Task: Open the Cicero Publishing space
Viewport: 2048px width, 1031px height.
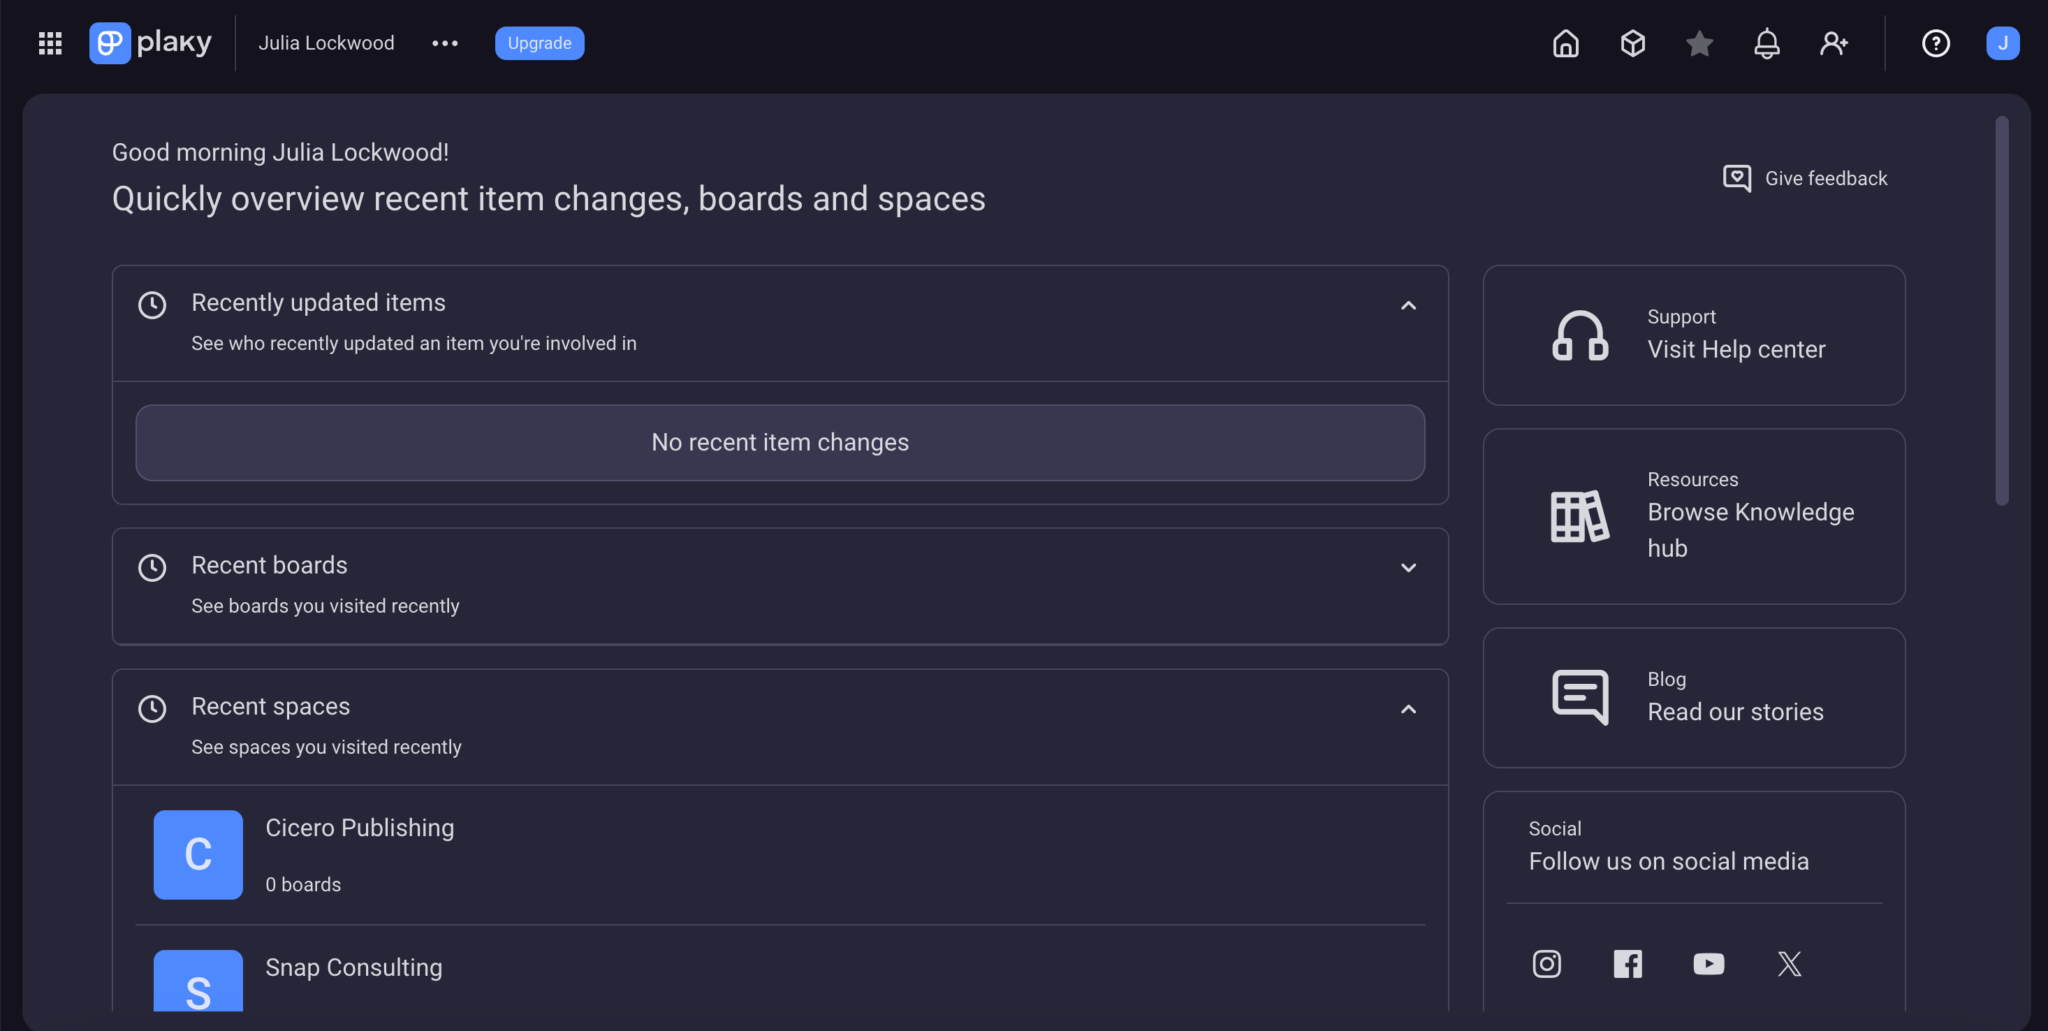Action: pos(359,828)
